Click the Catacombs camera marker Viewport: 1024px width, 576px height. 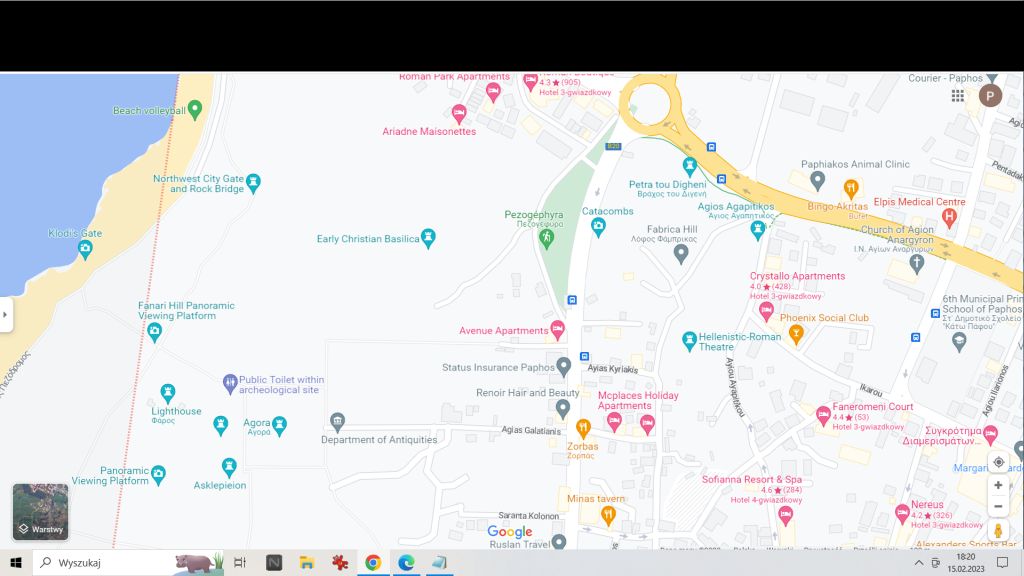coord(598,227)
